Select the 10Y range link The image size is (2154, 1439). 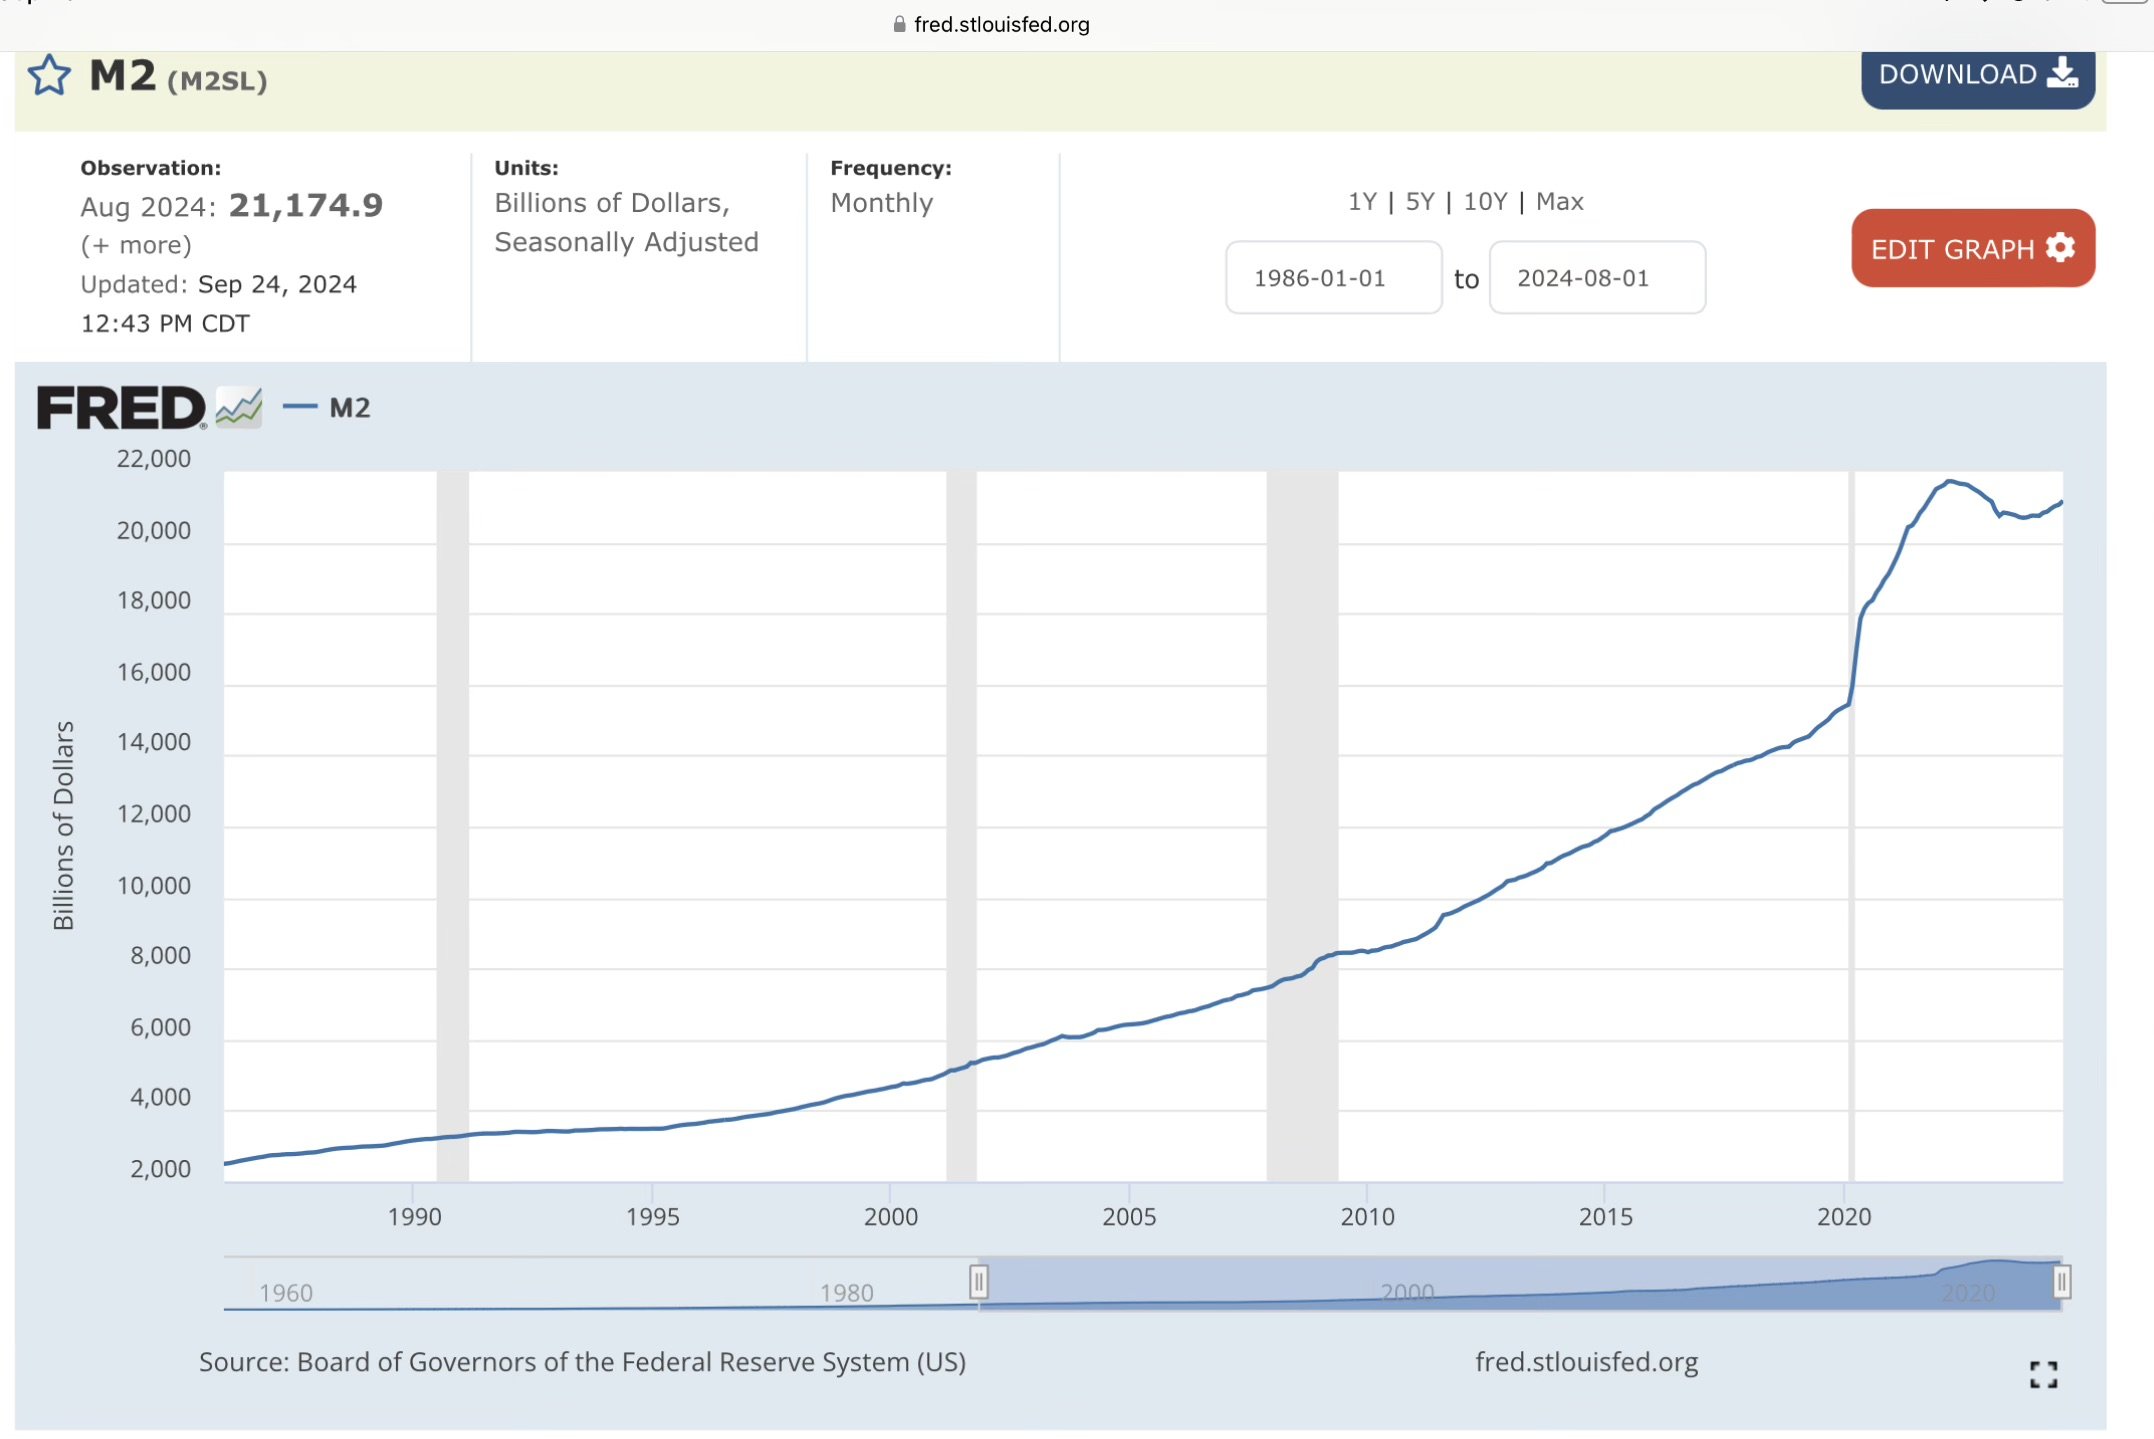(x=1486, y=201)
